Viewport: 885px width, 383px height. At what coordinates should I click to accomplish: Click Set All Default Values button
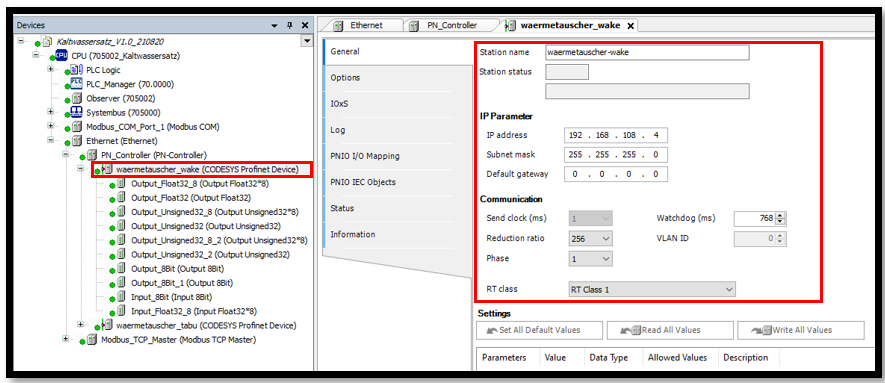tap(540, 331)
